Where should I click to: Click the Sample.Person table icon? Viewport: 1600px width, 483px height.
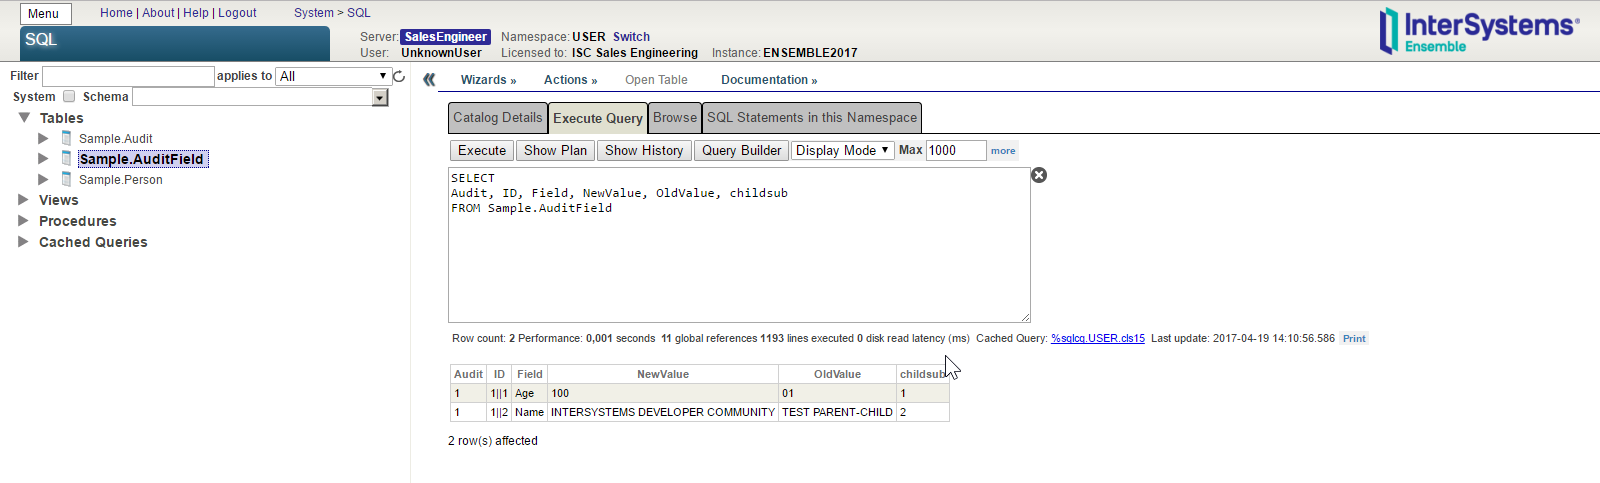pyautogui.click(x=66, y=179)
